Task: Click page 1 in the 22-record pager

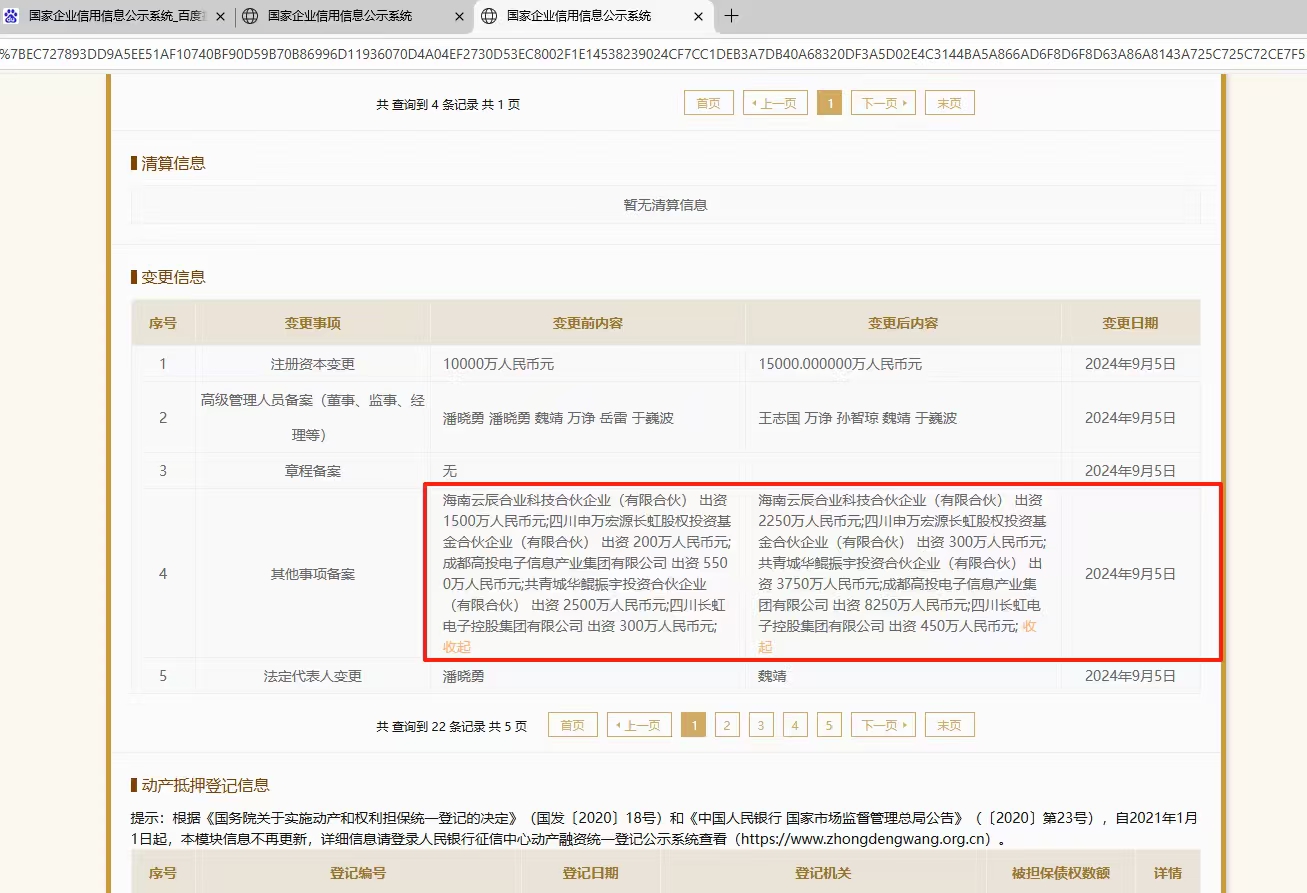Action: [x=693, y=725]
